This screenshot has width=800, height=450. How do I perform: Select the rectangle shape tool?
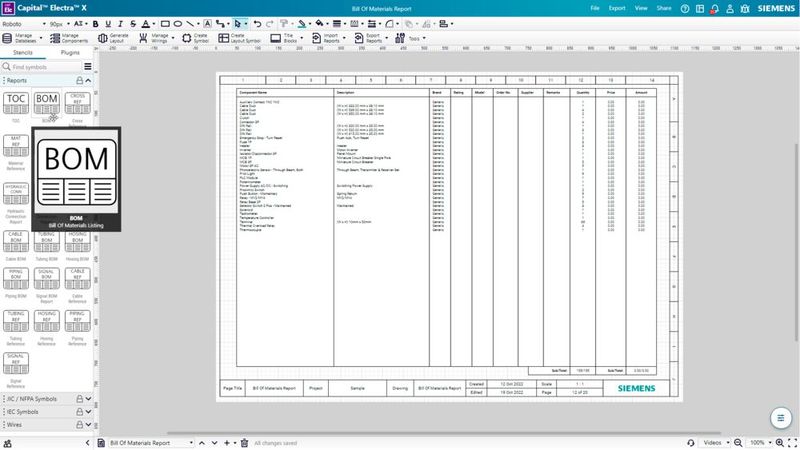click(x=165, y=24)
